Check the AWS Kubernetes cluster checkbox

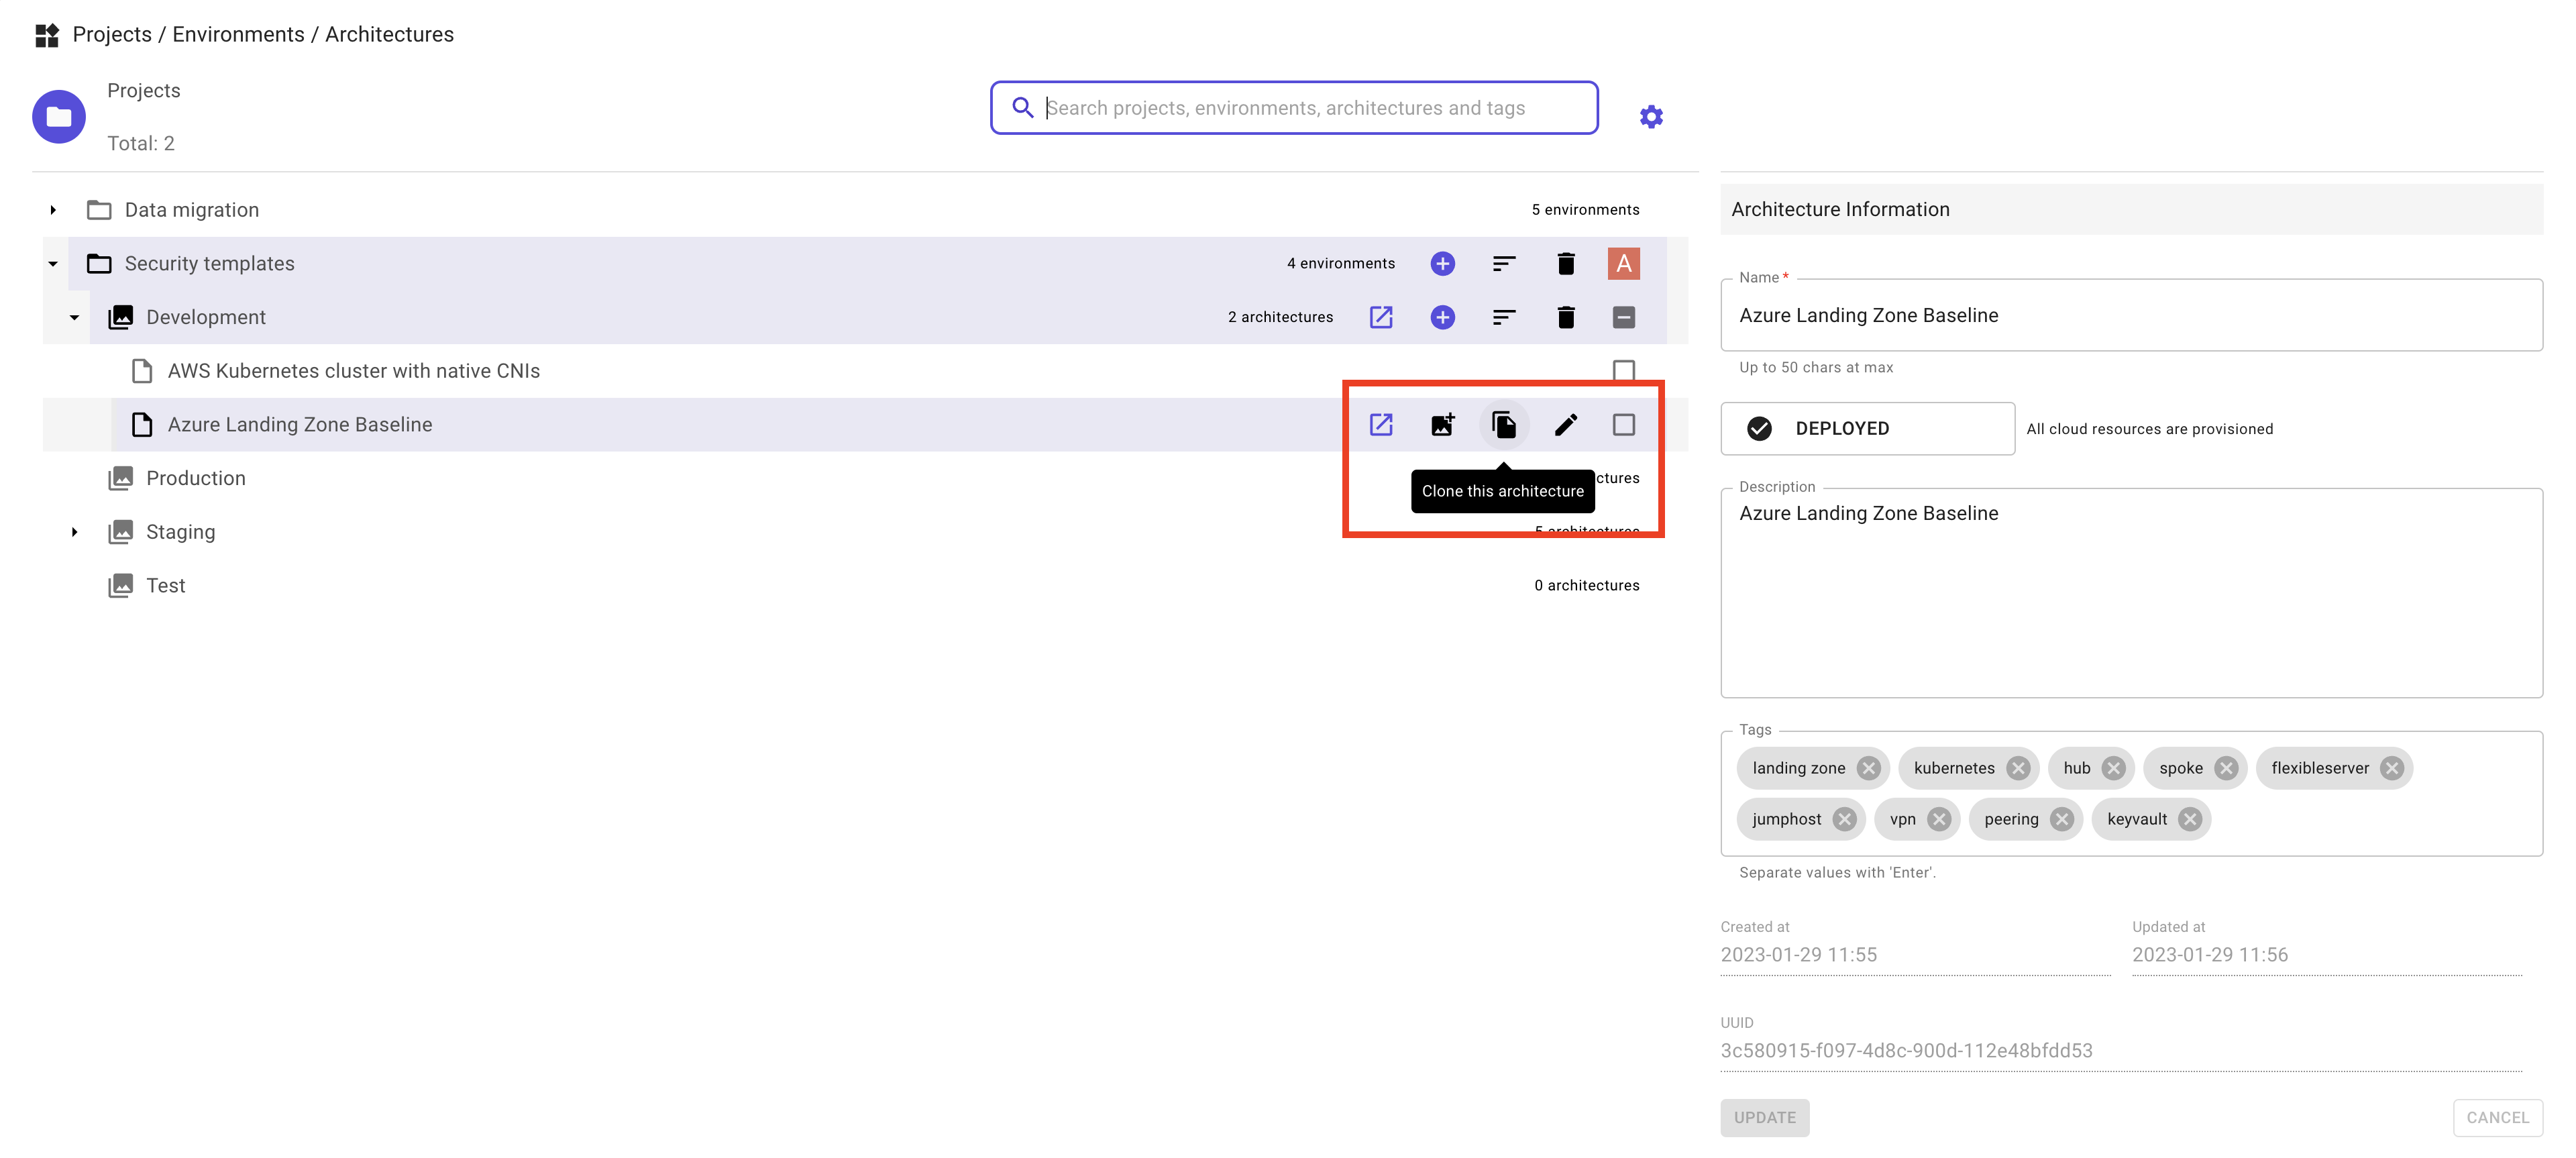click(1623, 371)
